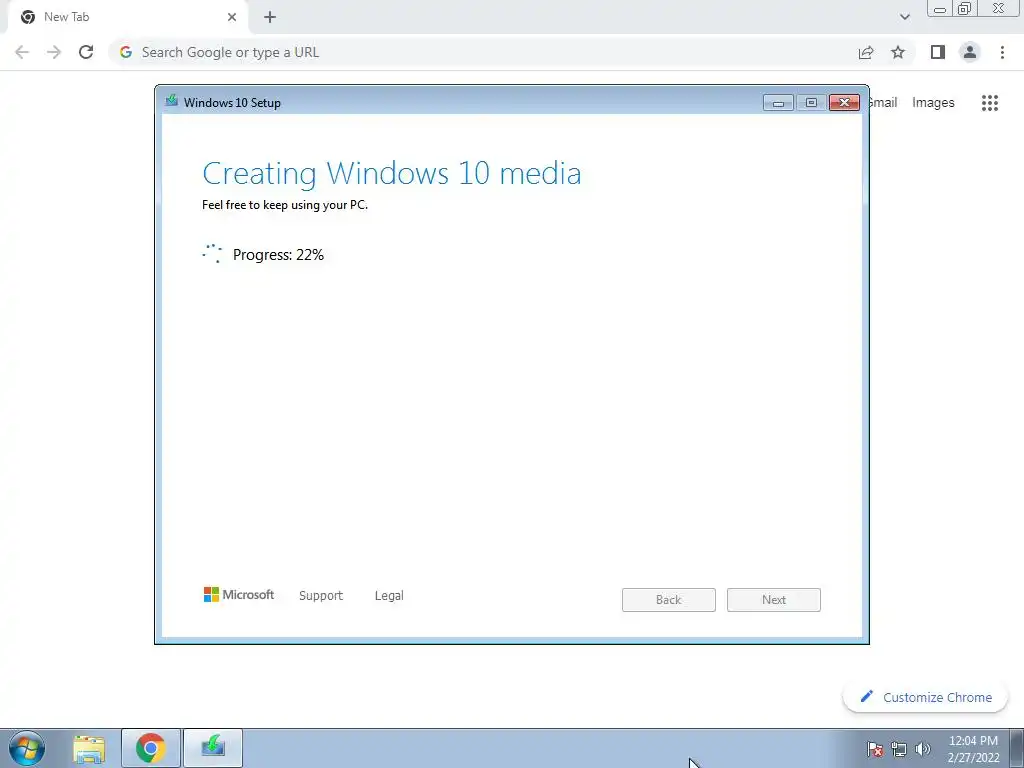Switch to Windows 10 Setup taskbar item
The height and width of the screenshot is (768, 1024).
coord(213,748)
